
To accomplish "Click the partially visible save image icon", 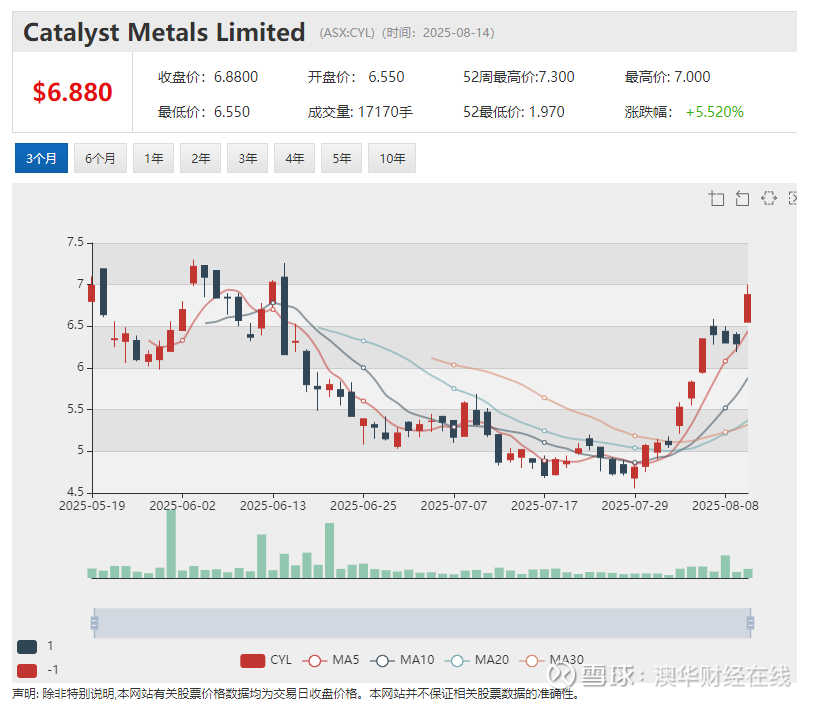I will coord(792,198).
